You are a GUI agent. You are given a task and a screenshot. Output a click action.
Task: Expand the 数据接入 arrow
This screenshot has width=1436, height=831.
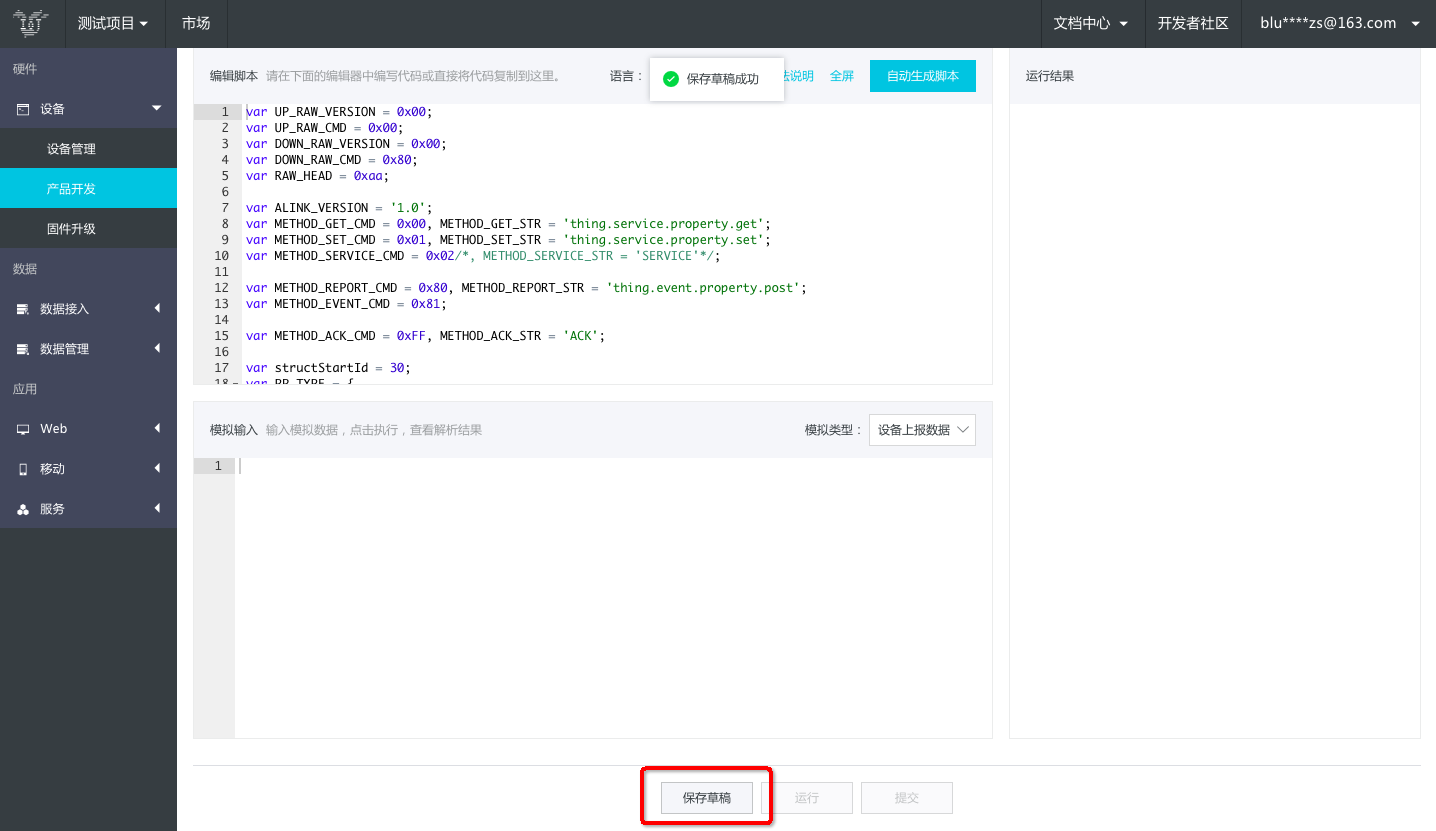157,308
